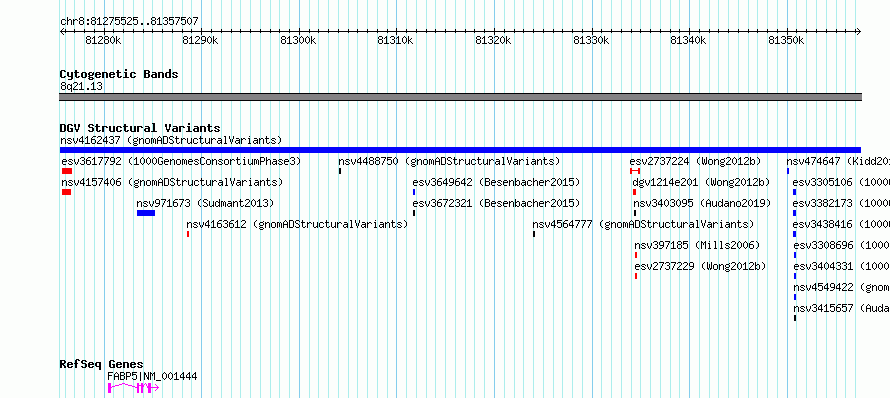
Task: Click esv3672321 (Besenbacher2015) label
Action: click(x=496, y=203)
